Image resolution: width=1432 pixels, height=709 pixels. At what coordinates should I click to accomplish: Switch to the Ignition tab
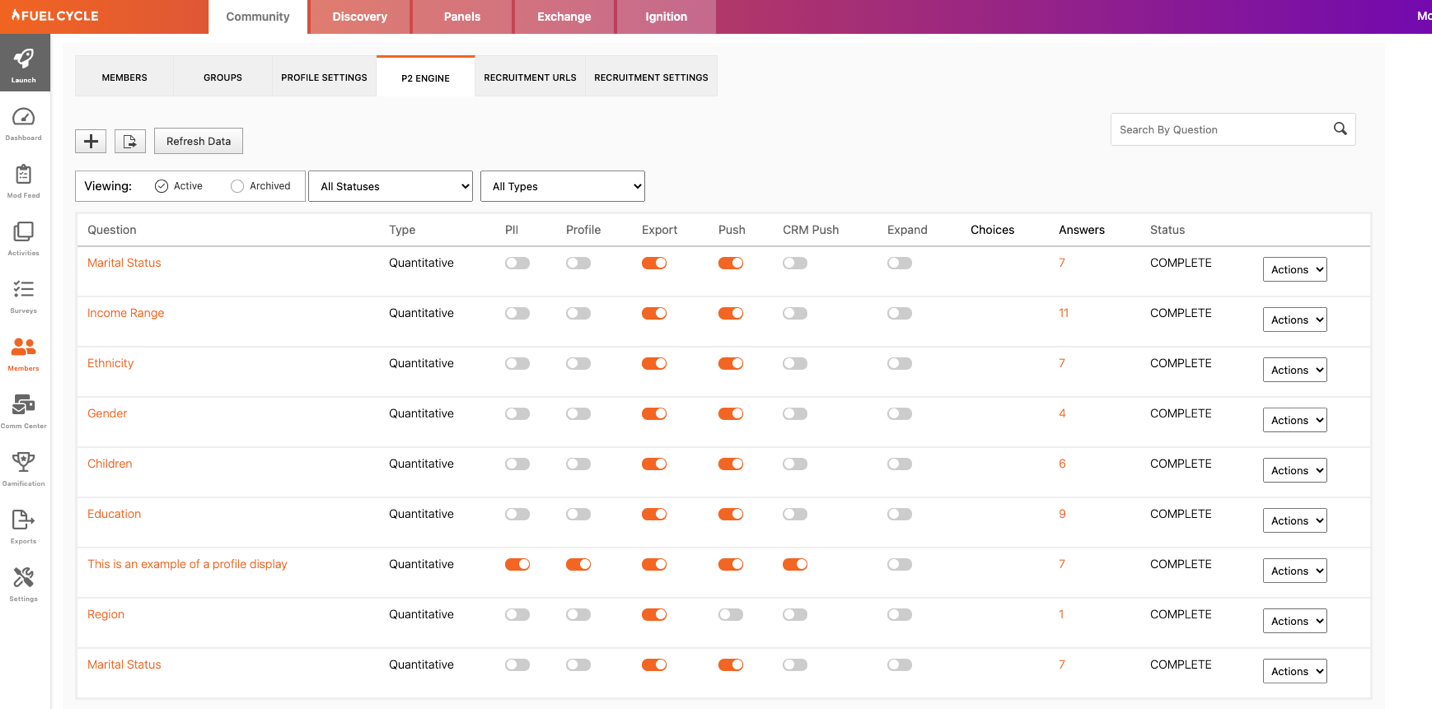[x=666, y=17]
